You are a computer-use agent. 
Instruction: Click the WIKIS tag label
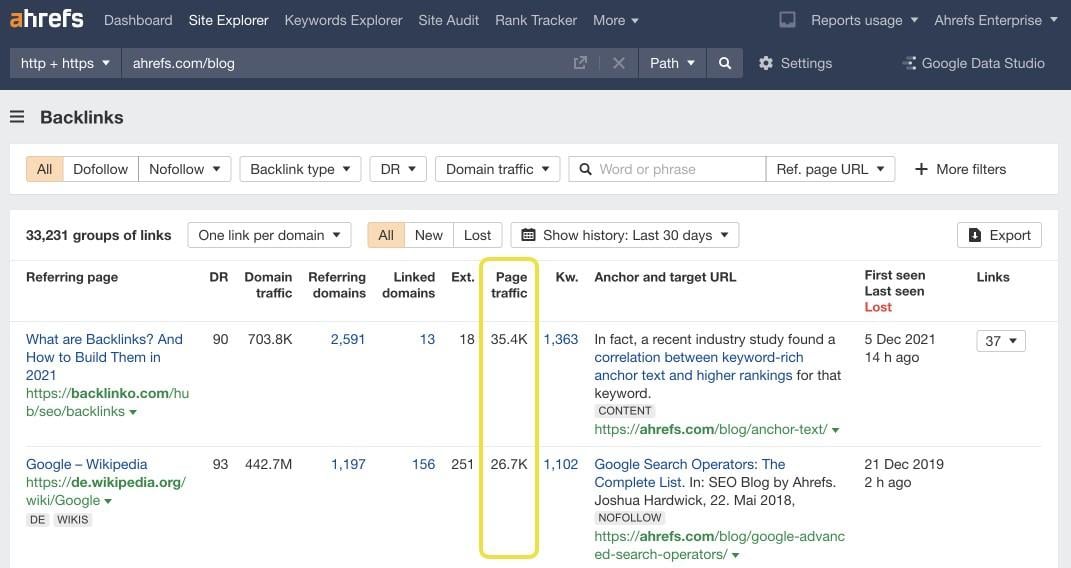(73, 520)
